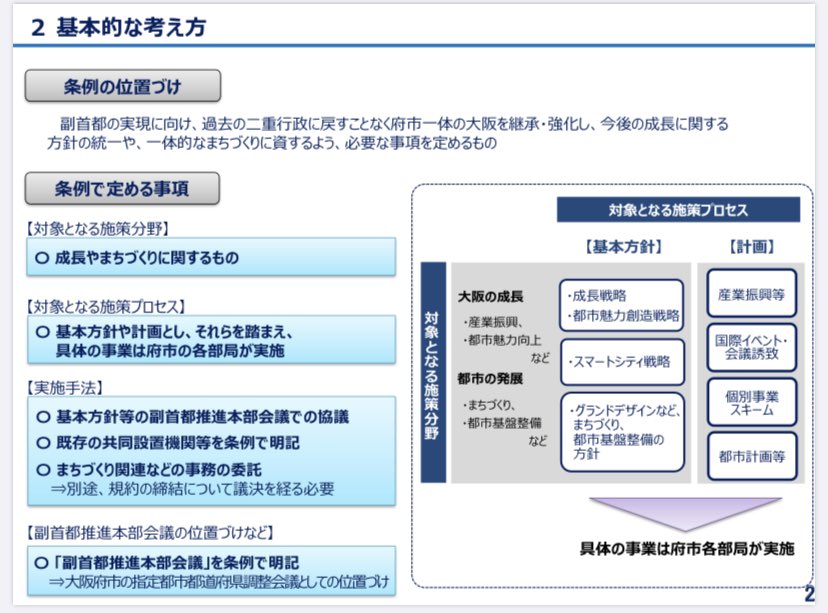Click the text '基本方針や計画とし、それらを踏まえ、'
The width and height of the screenshot is (828, 613).
click(x=174, y=332)
